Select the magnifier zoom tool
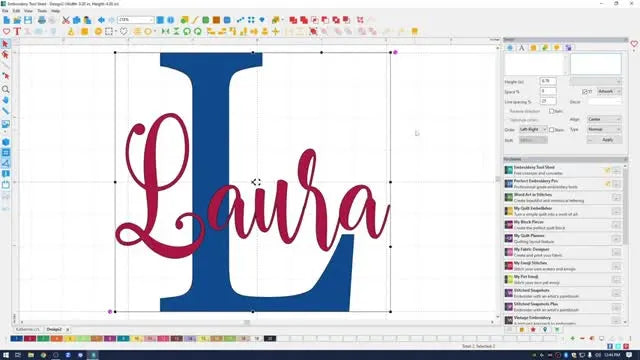The image size is (640, 360). [5, 89]
